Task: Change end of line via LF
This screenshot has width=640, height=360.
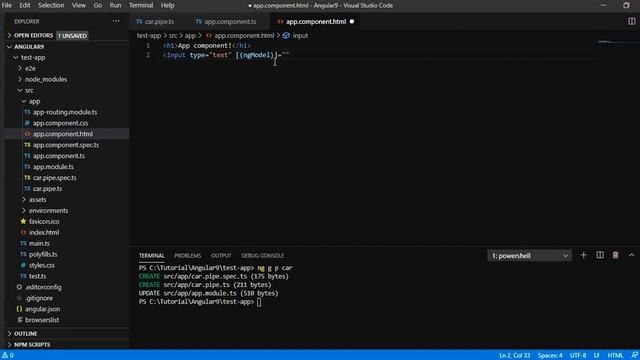Action: [597, 355]
